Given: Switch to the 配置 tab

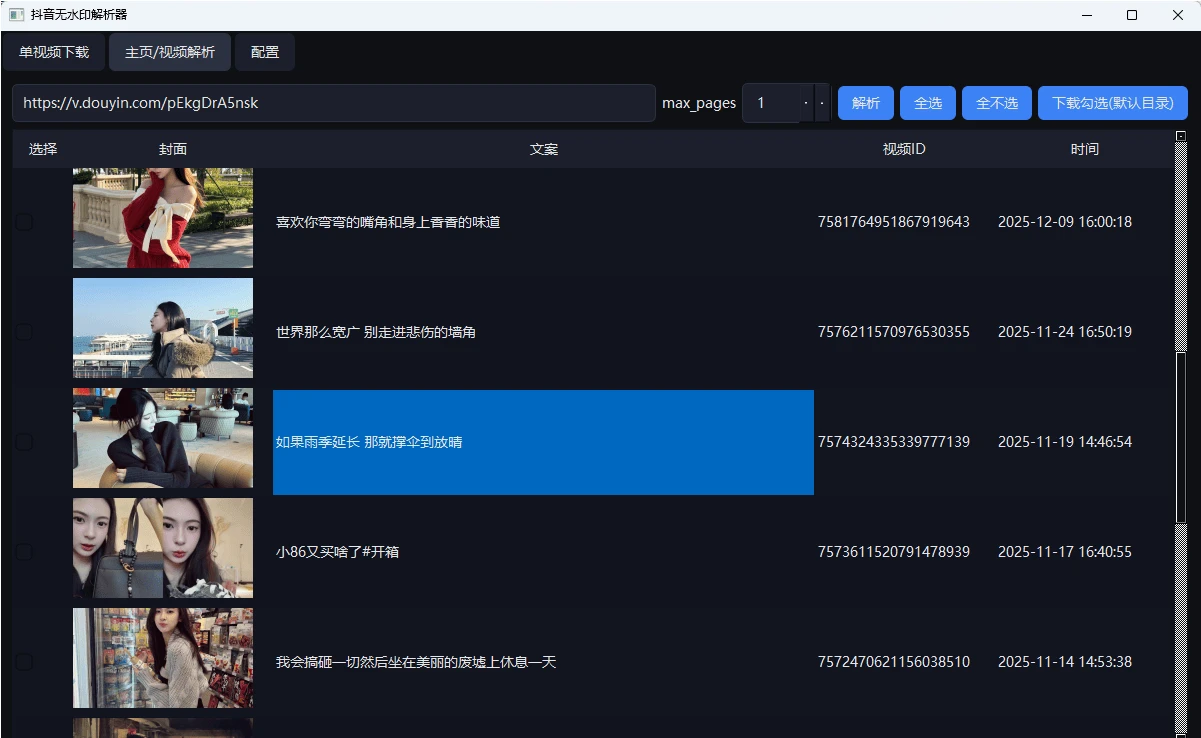Looking at the screenshot, I should [x=264, y=51].
